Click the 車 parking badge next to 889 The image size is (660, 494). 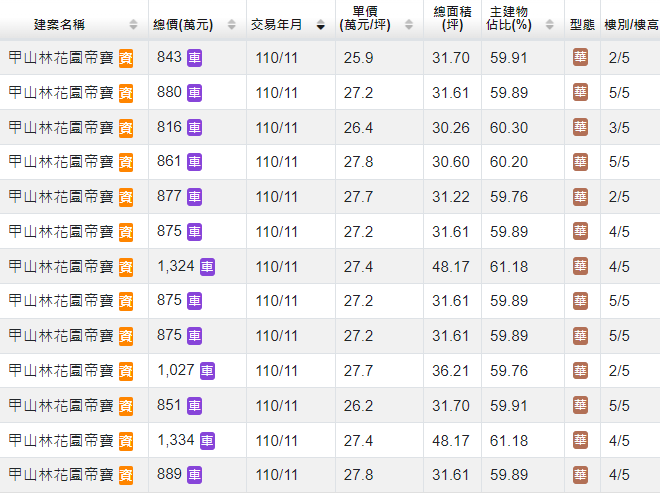(x=194, y=475)
